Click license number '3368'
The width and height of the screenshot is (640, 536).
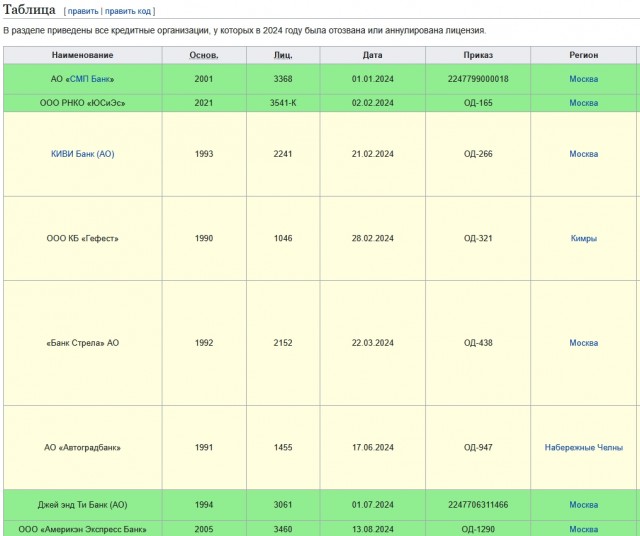coord(283,79)
